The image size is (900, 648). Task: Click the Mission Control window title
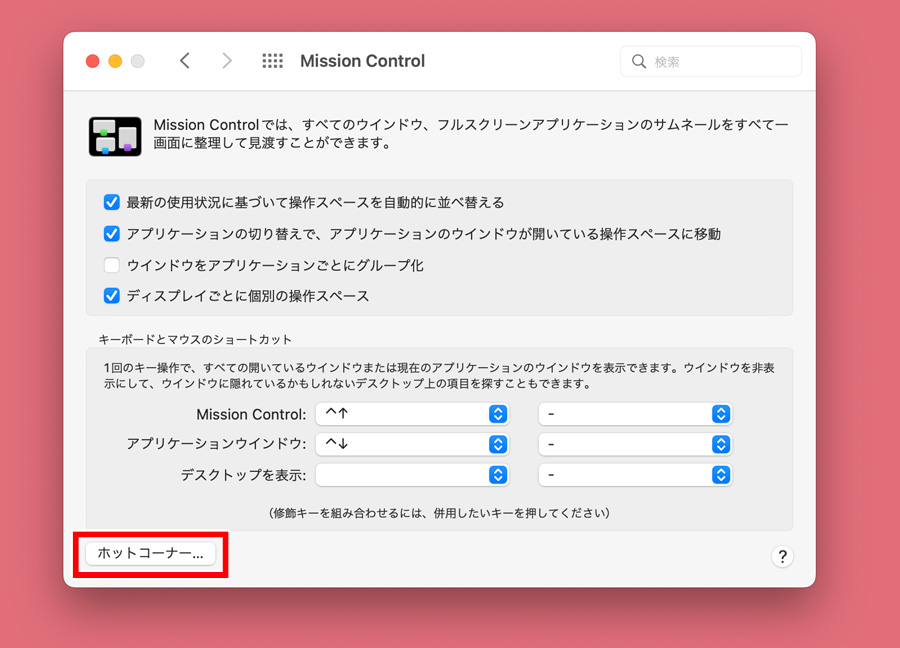pos(362,61)
